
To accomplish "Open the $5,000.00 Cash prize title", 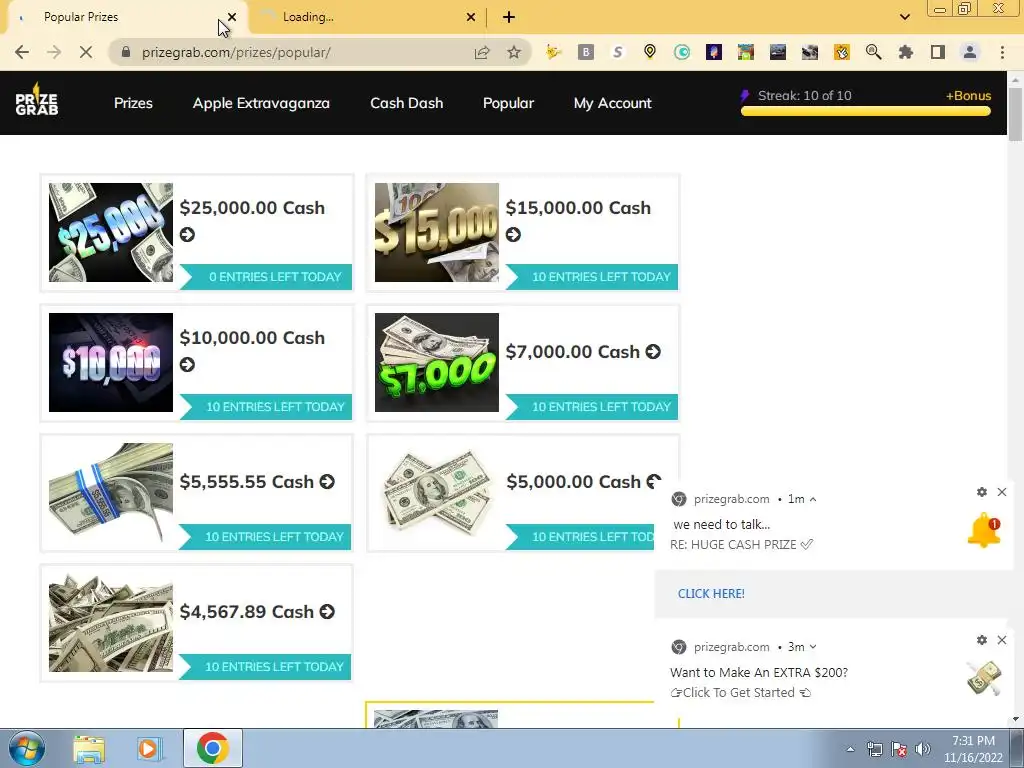I will pos(573,482).
